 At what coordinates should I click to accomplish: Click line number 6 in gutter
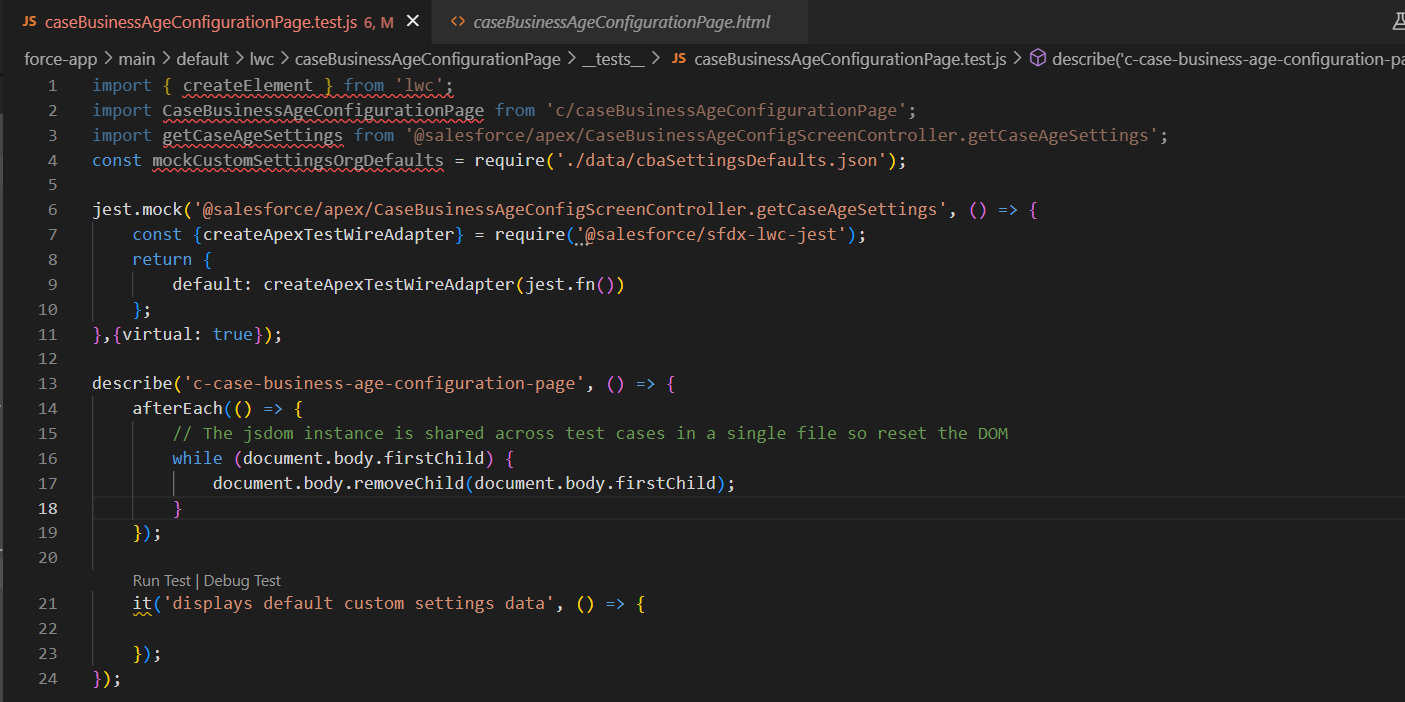(53, 210)
